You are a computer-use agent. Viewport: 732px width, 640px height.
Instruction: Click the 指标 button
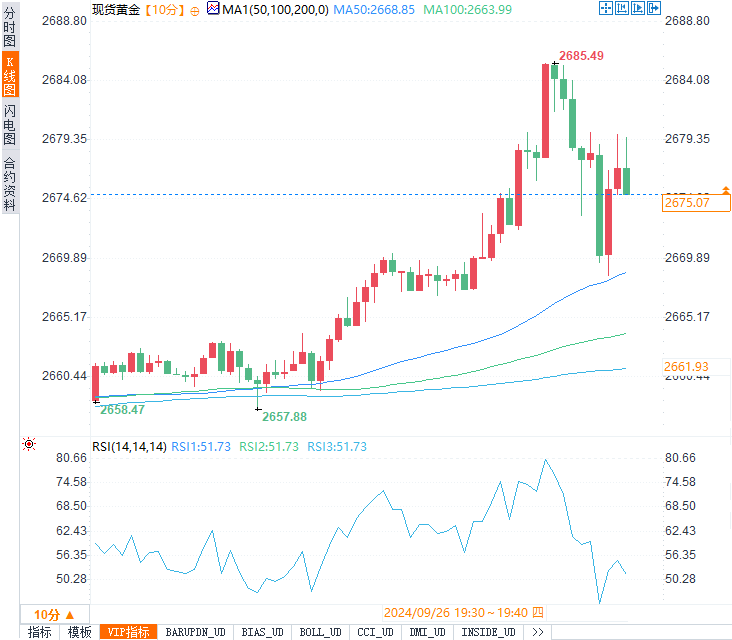point(40,632)
